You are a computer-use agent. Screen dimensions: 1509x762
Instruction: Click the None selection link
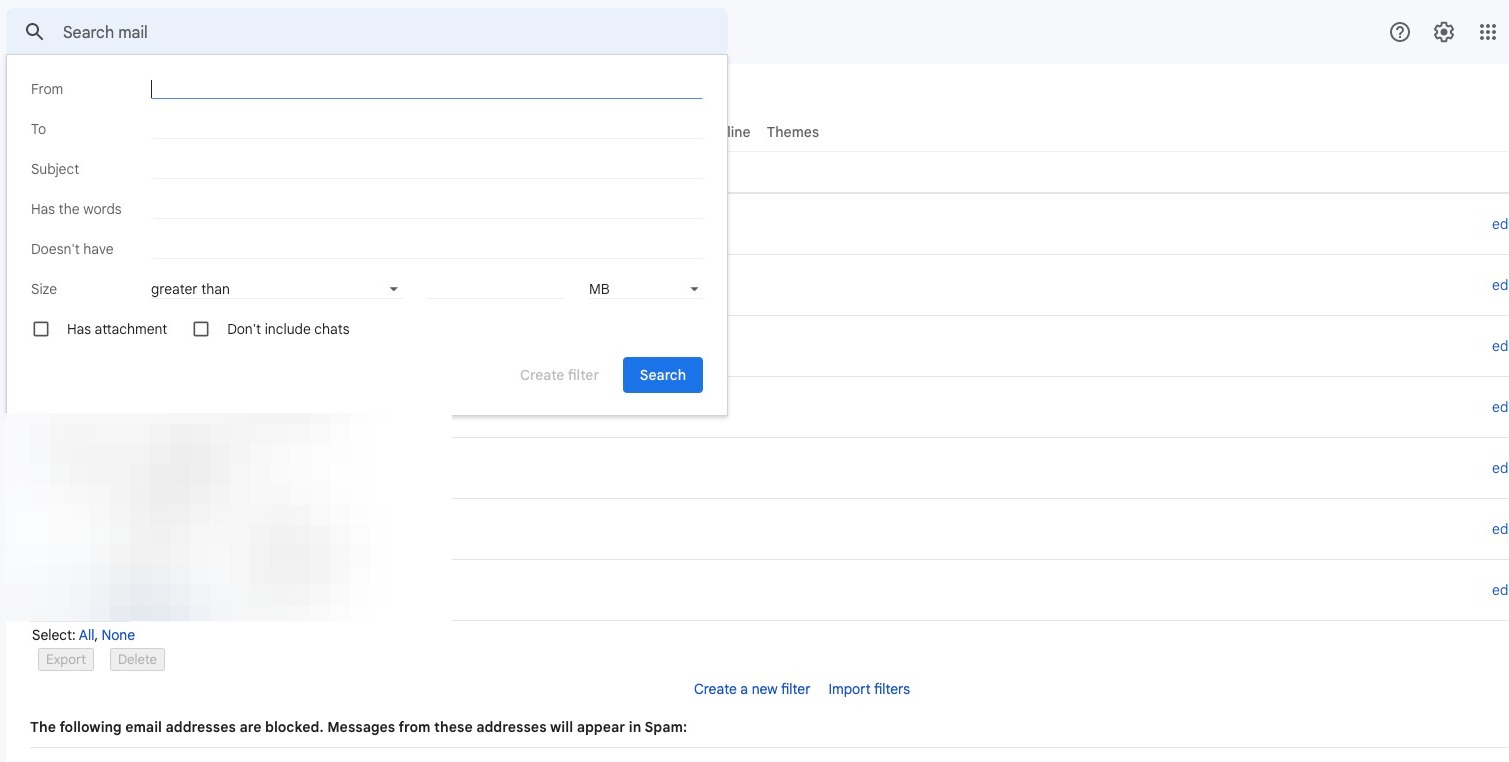[x=118, y=635]
